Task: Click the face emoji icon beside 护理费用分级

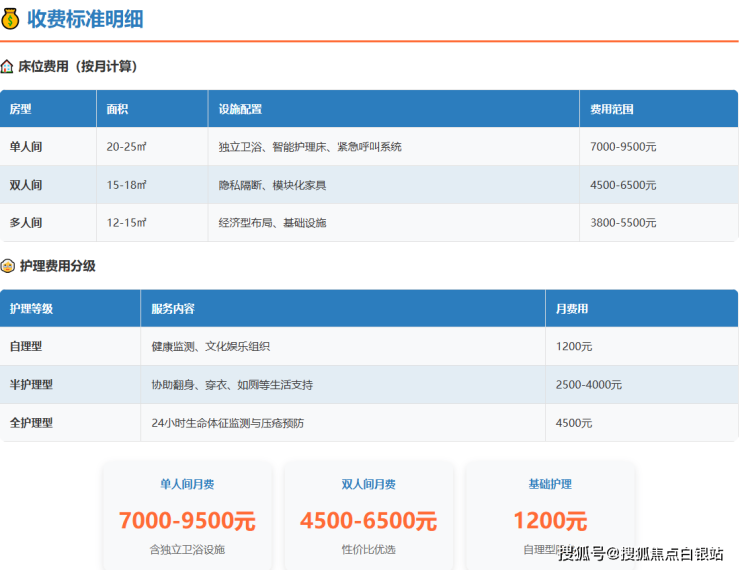Action: pos(8,266)
